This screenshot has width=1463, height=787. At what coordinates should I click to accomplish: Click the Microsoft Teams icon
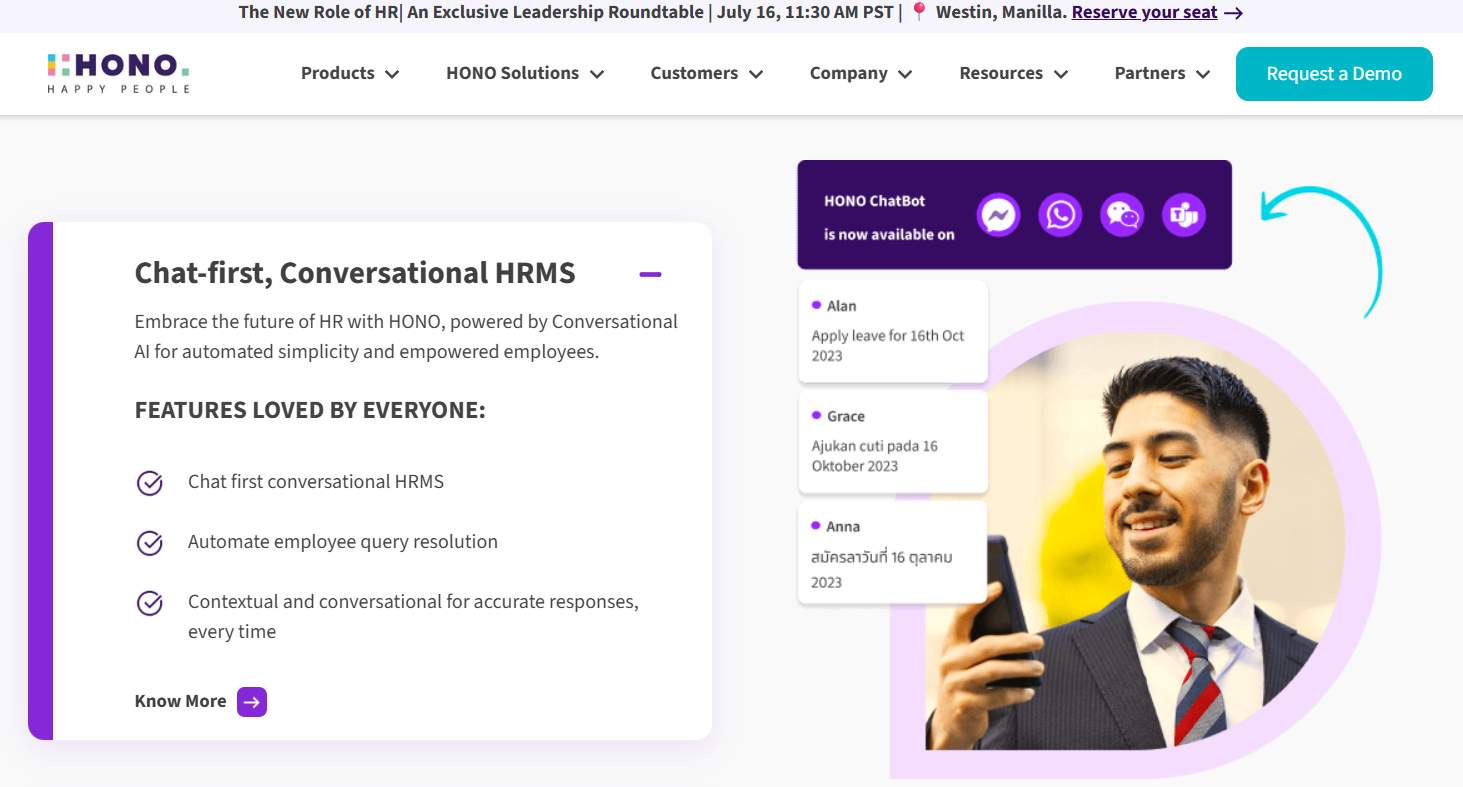tap(1184, 215)
